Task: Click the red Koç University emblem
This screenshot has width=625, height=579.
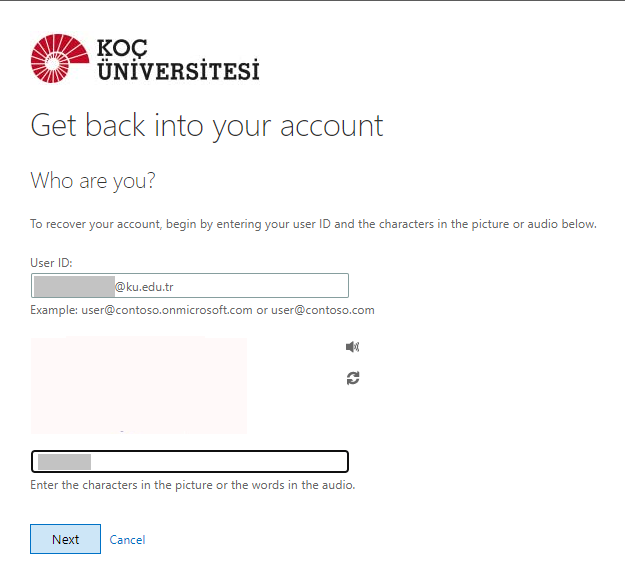Action: click(59, 59)
